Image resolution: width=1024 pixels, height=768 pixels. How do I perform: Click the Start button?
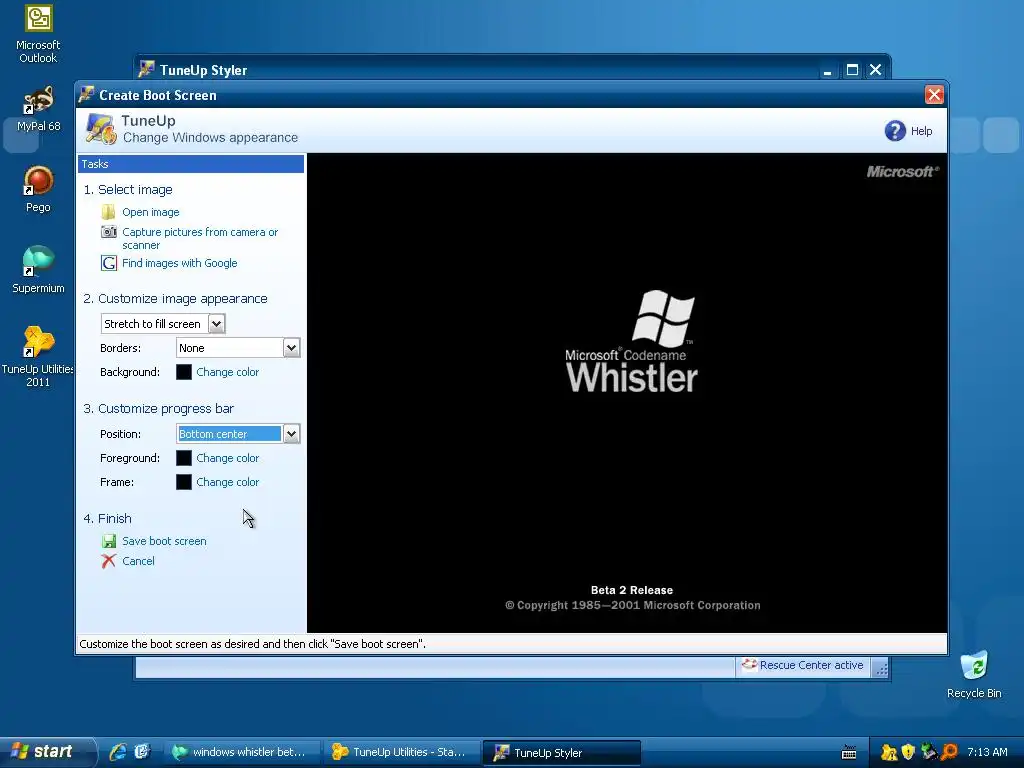tap(46, 752)
